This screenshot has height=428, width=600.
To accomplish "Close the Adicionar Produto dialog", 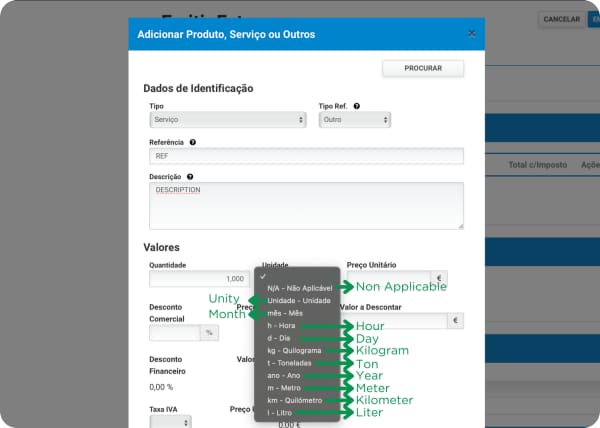I will [472, 34].
